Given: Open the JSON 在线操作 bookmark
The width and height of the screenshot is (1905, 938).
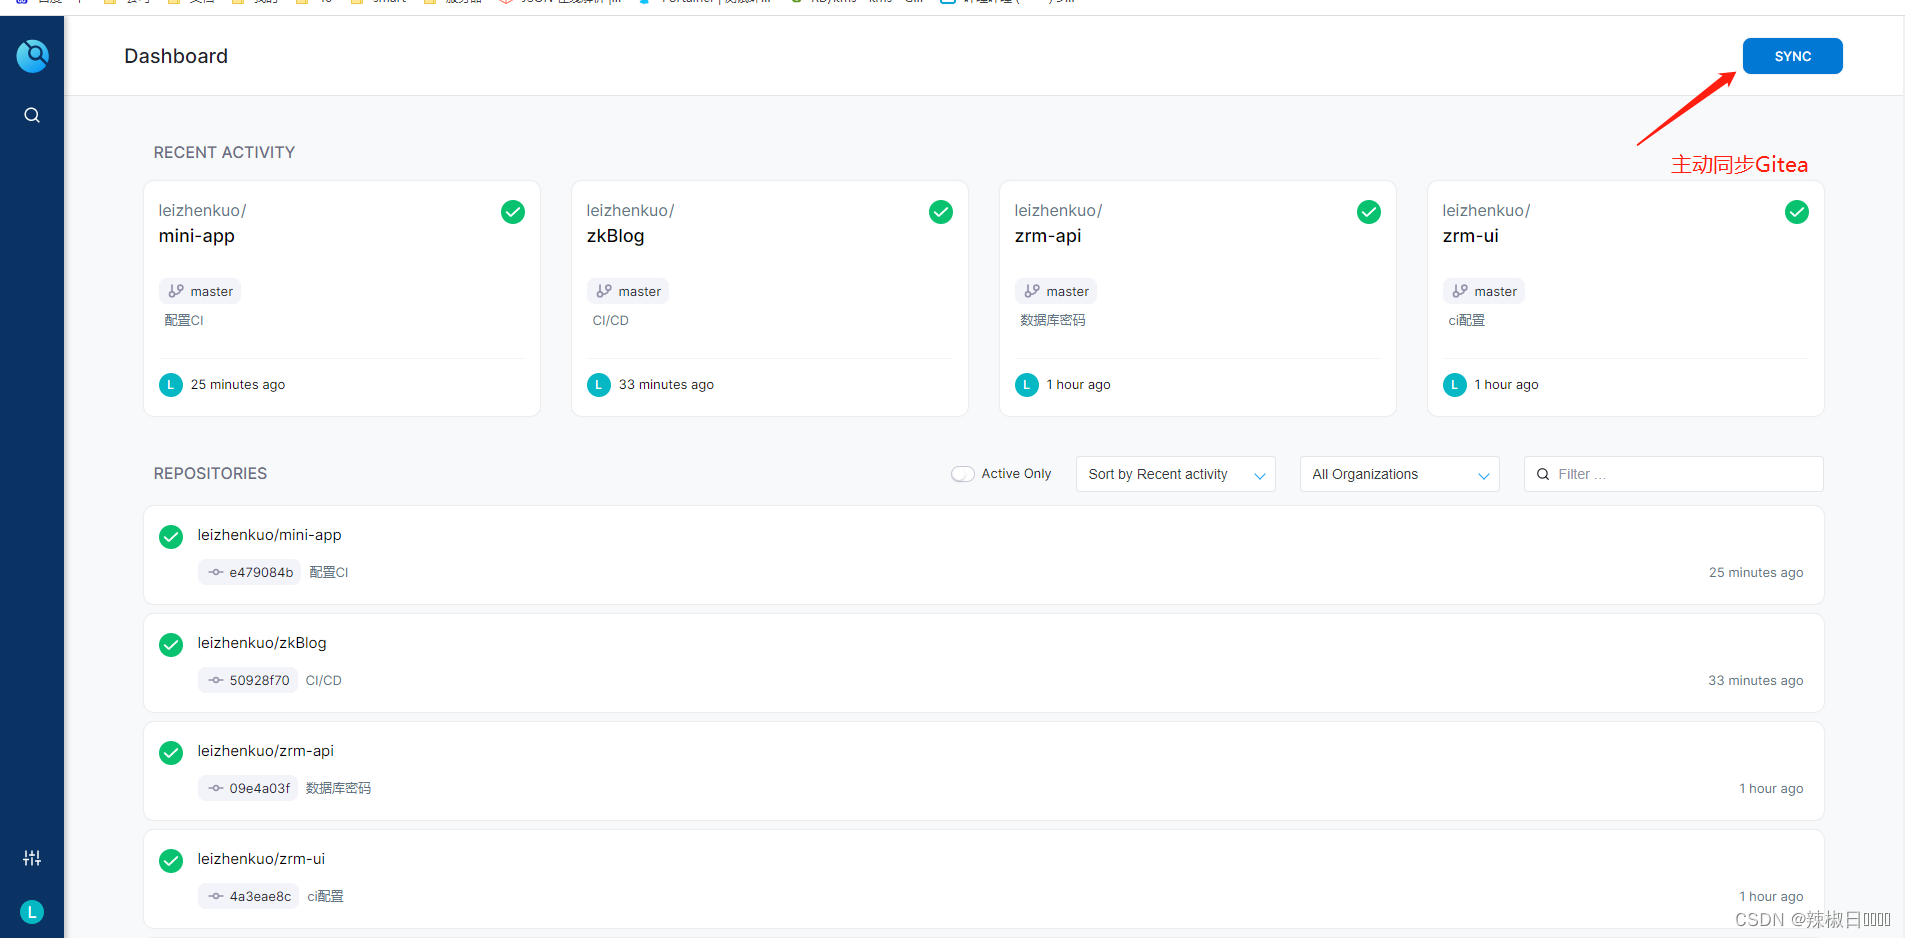Looking at the screenshot, I should coord(560,2).
